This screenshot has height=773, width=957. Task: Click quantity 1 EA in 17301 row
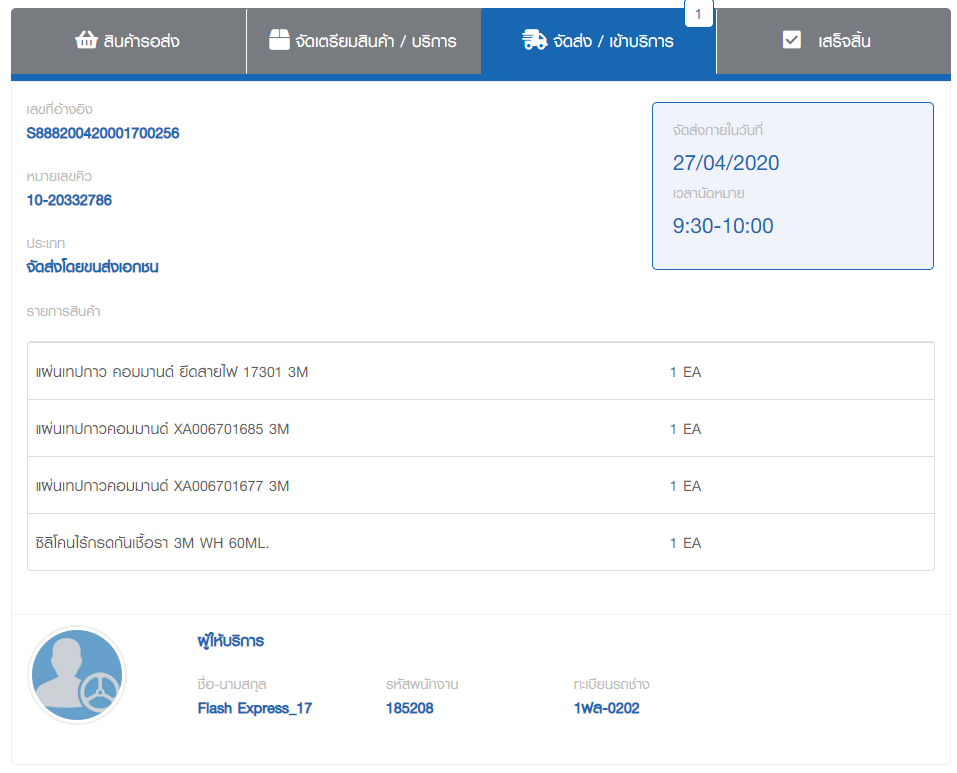[x=685, y=372]
